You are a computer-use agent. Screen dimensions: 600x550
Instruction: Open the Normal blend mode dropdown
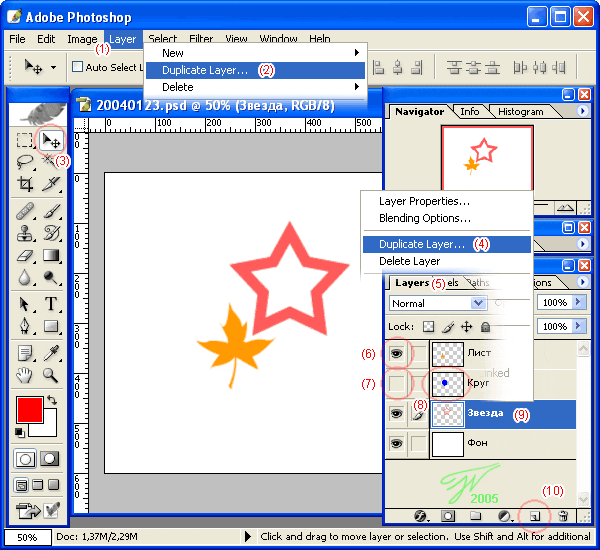438,303
